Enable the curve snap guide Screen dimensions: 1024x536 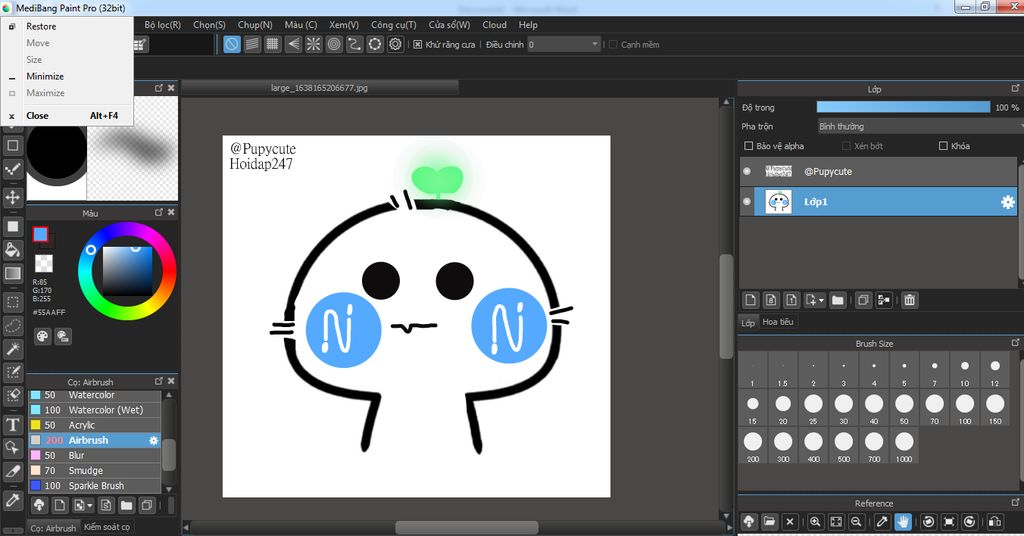(354, 44)
